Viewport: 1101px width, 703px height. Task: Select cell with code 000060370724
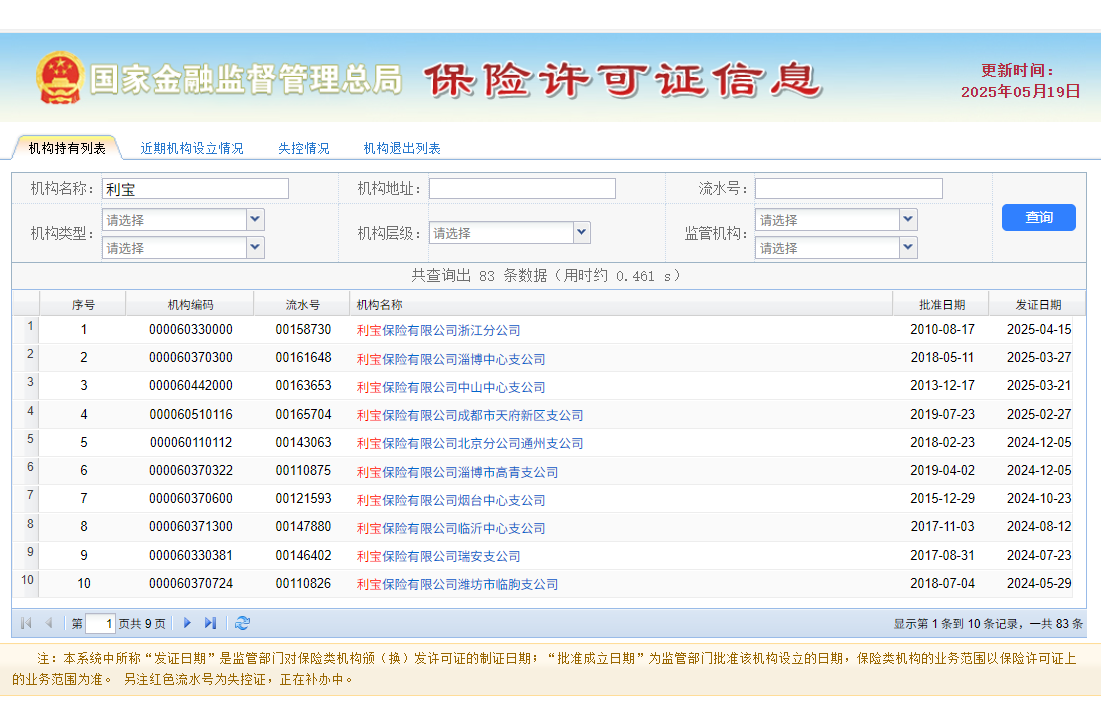(190, 584)
